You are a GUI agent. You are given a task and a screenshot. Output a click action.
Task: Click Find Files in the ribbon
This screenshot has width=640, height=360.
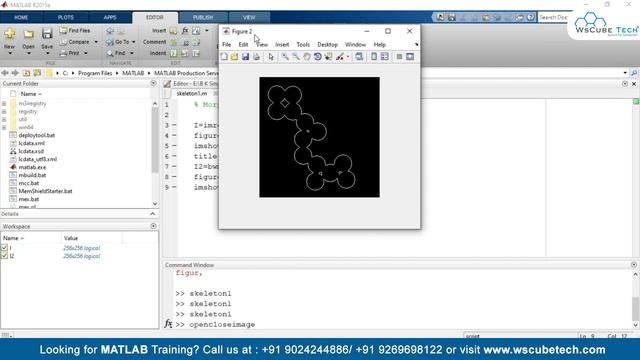coord(75,31)
